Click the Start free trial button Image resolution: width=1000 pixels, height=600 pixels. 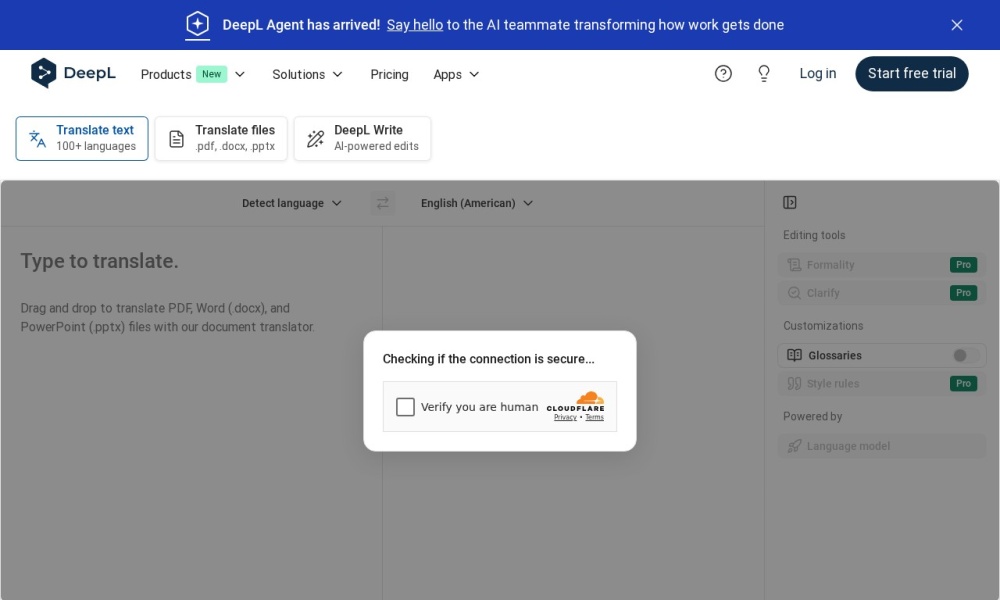tap(911, 73)
